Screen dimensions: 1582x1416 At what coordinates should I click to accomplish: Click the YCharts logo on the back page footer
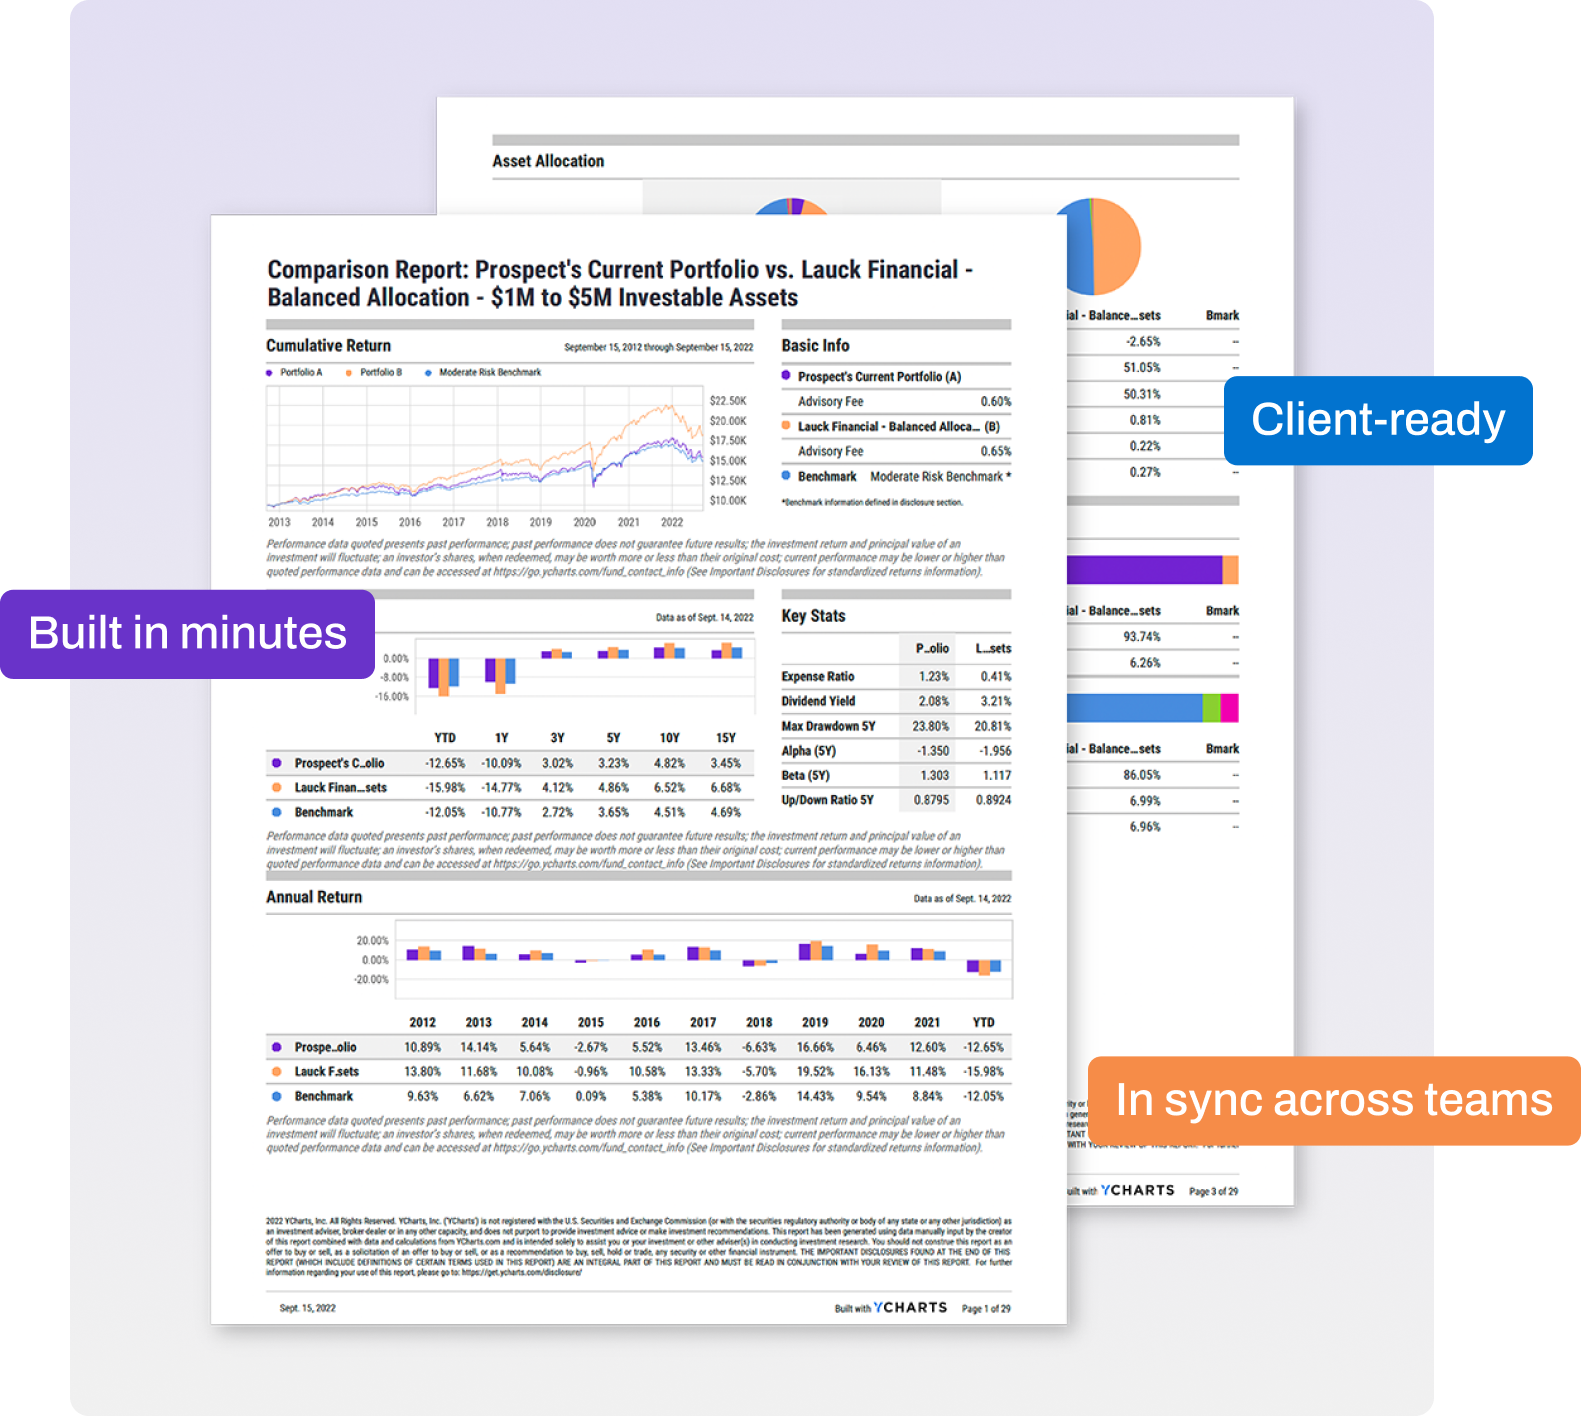(x=1138, y=1190)
